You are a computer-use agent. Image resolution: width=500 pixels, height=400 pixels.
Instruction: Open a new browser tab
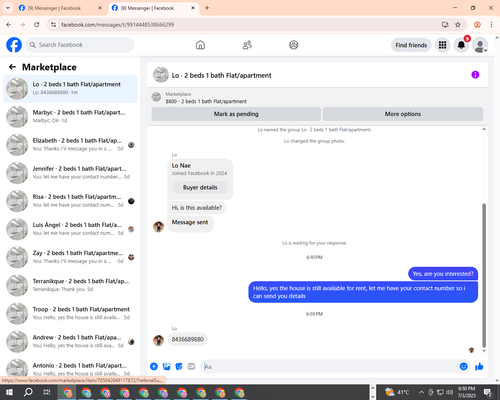pos(207,8)
